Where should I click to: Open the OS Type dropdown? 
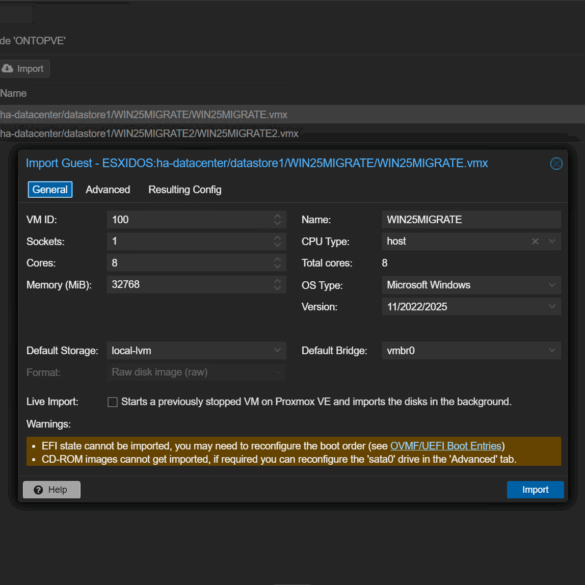point(471,285)
